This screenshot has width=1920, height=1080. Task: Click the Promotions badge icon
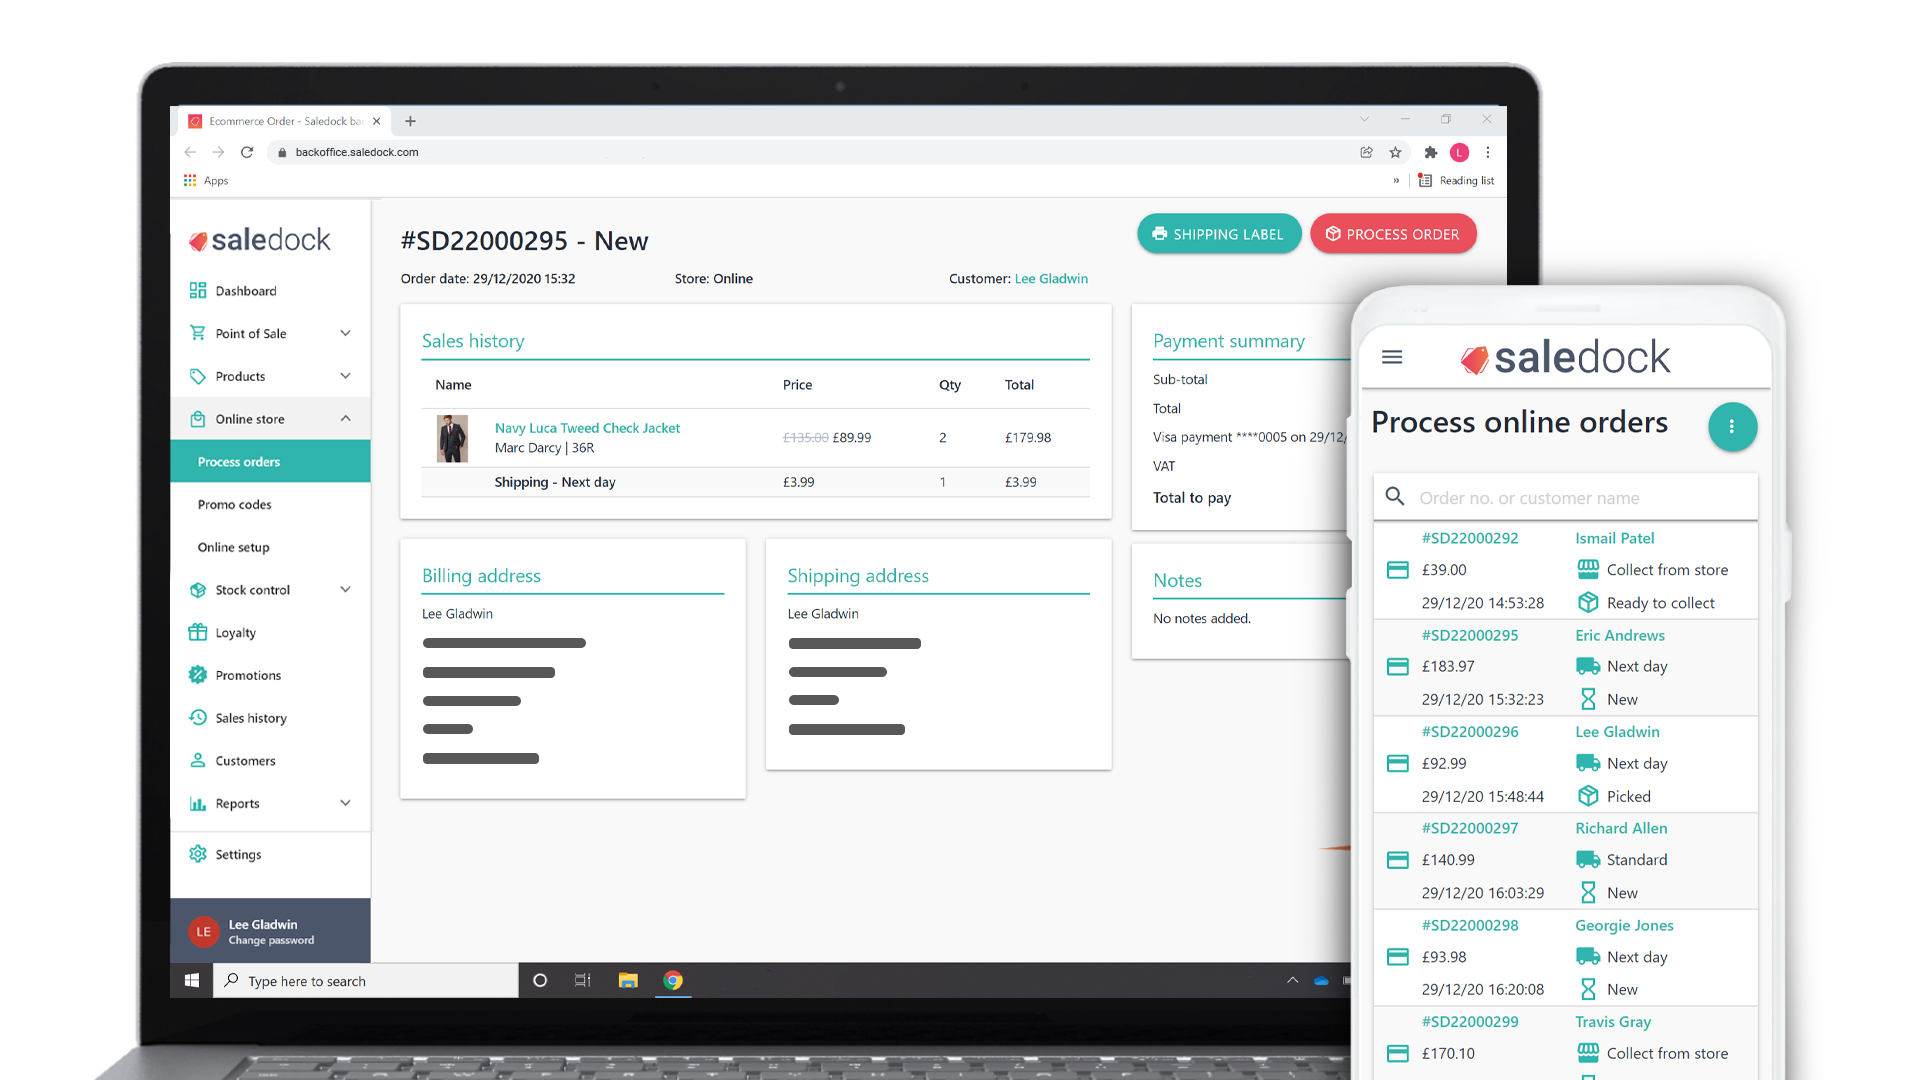coord(198,675)
